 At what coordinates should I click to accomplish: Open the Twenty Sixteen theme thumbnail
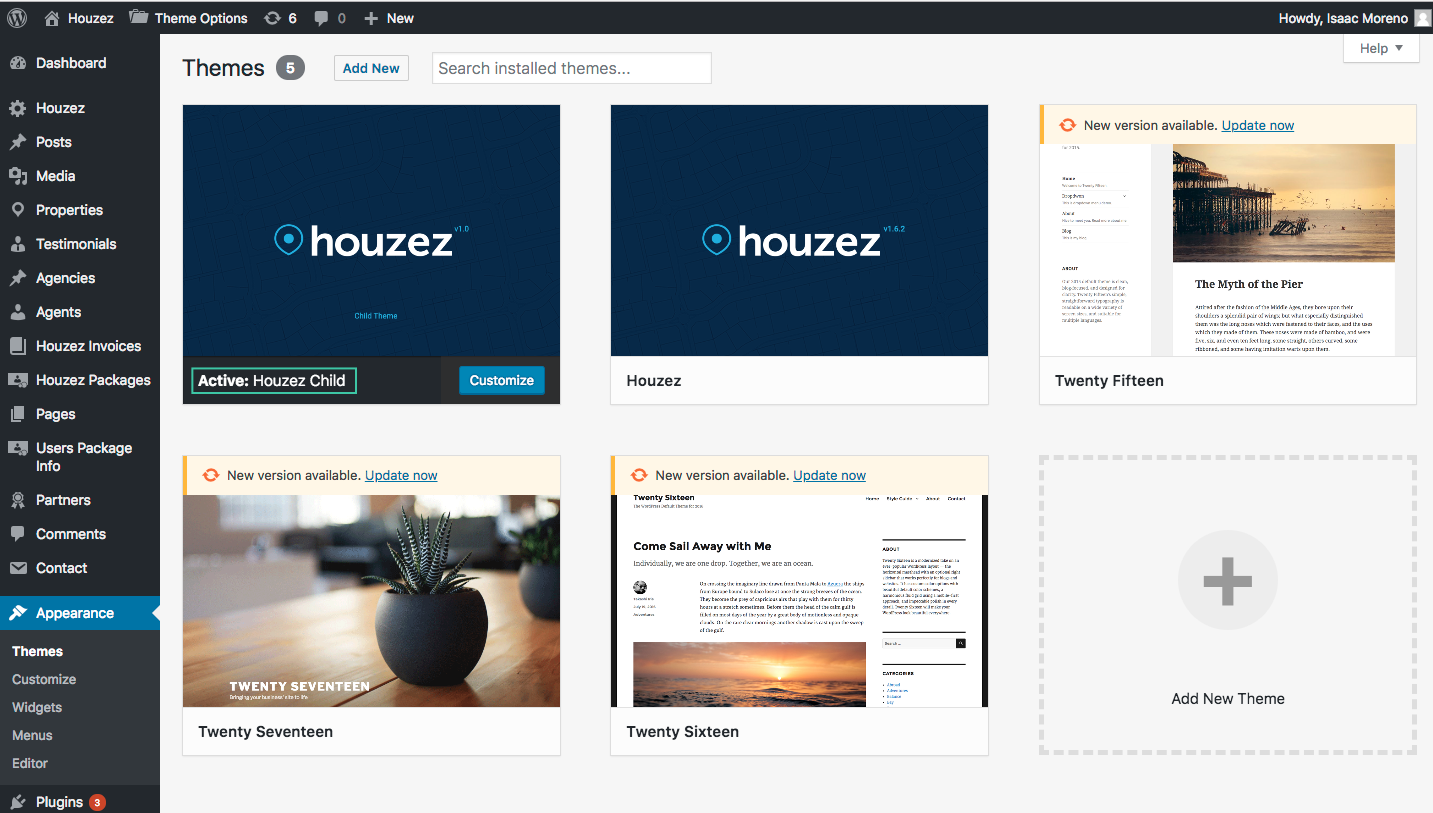pos(799,601)
